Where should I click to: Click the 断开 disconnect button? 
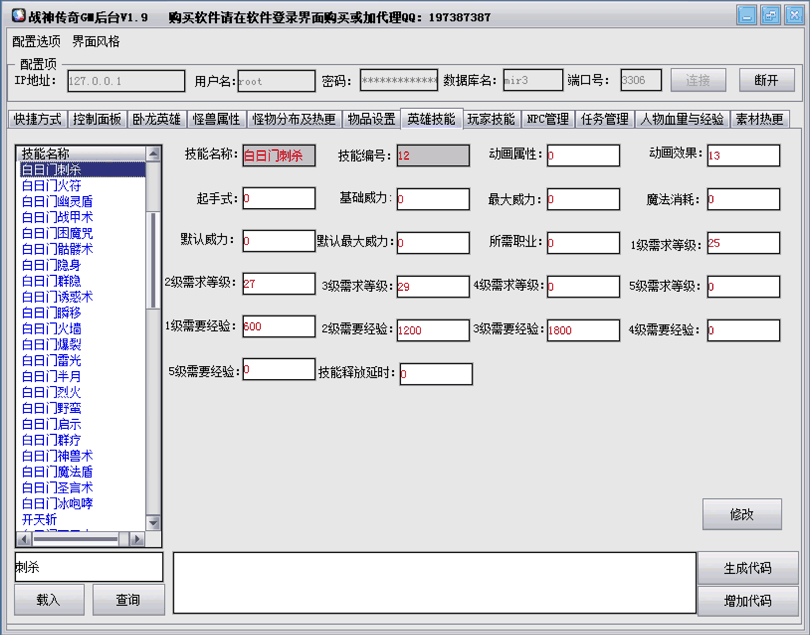[x=767, y=80]
